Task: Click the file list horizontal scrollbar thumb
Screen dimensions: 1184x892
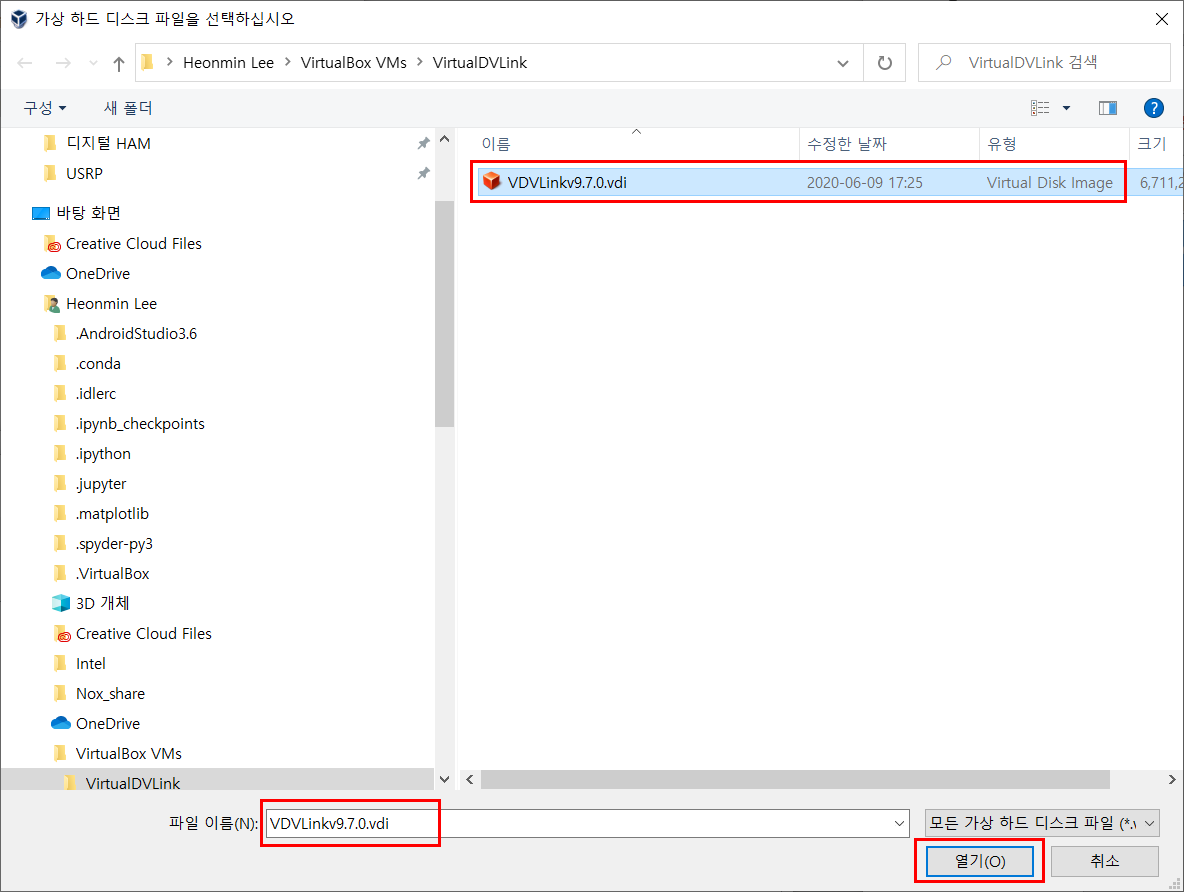Action: (x=795, y=779)
